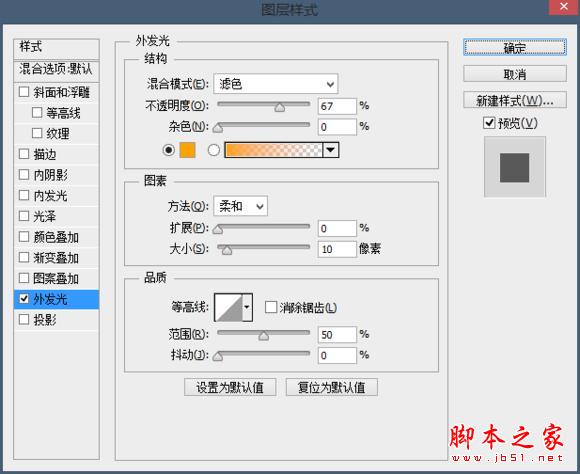Enable the 内阴影 checkbox
The width and height of the screenshot is (580, 474).
pyautogui.click(x=24, y=174)
